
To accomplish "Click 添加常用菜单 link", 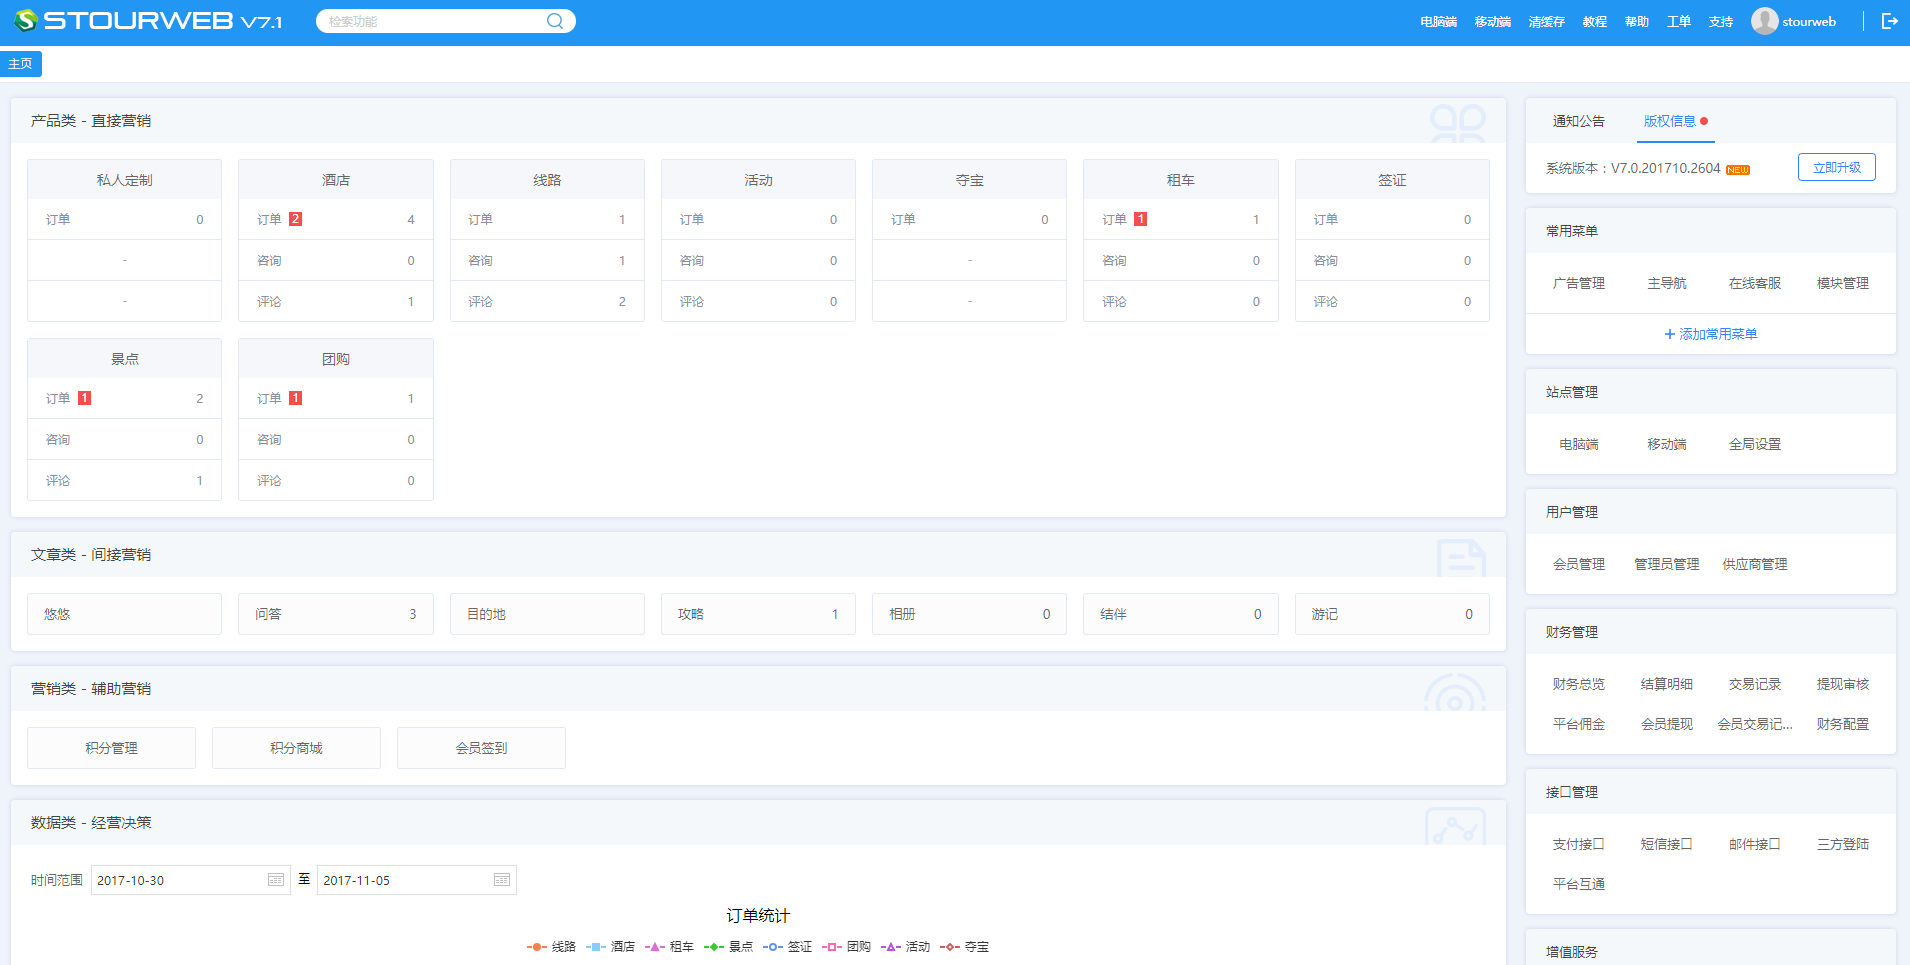I will click(x=1710, y=334).
